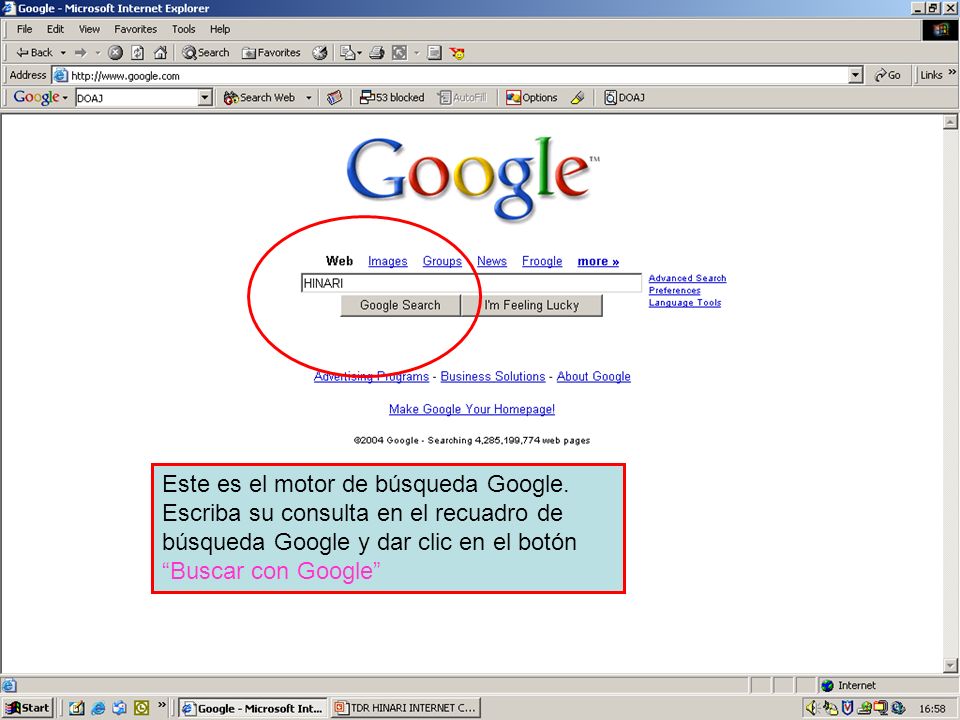Open the Favorites pane button

tap(271, 53)
